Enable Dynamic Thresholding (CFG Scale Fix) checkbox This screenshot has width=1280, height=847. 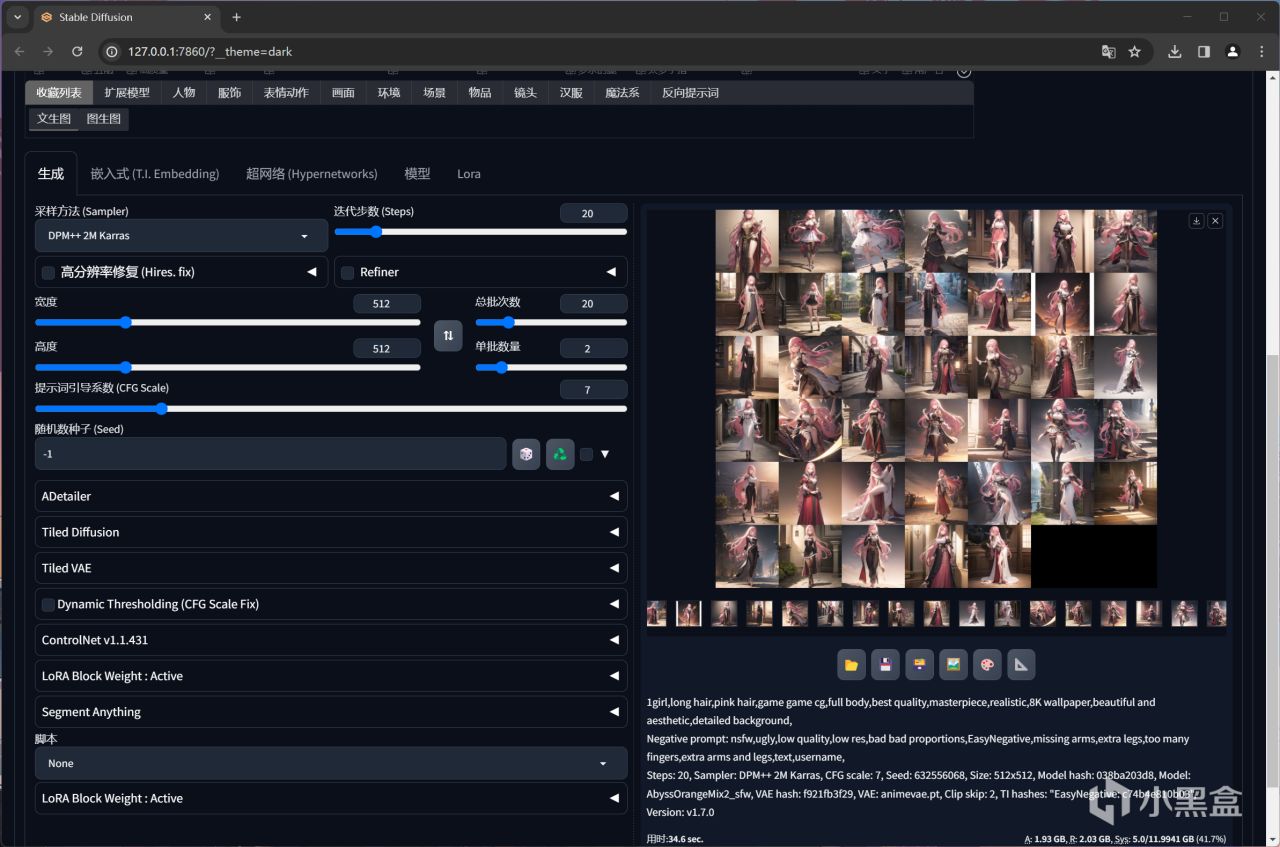(x=48, y=604)
